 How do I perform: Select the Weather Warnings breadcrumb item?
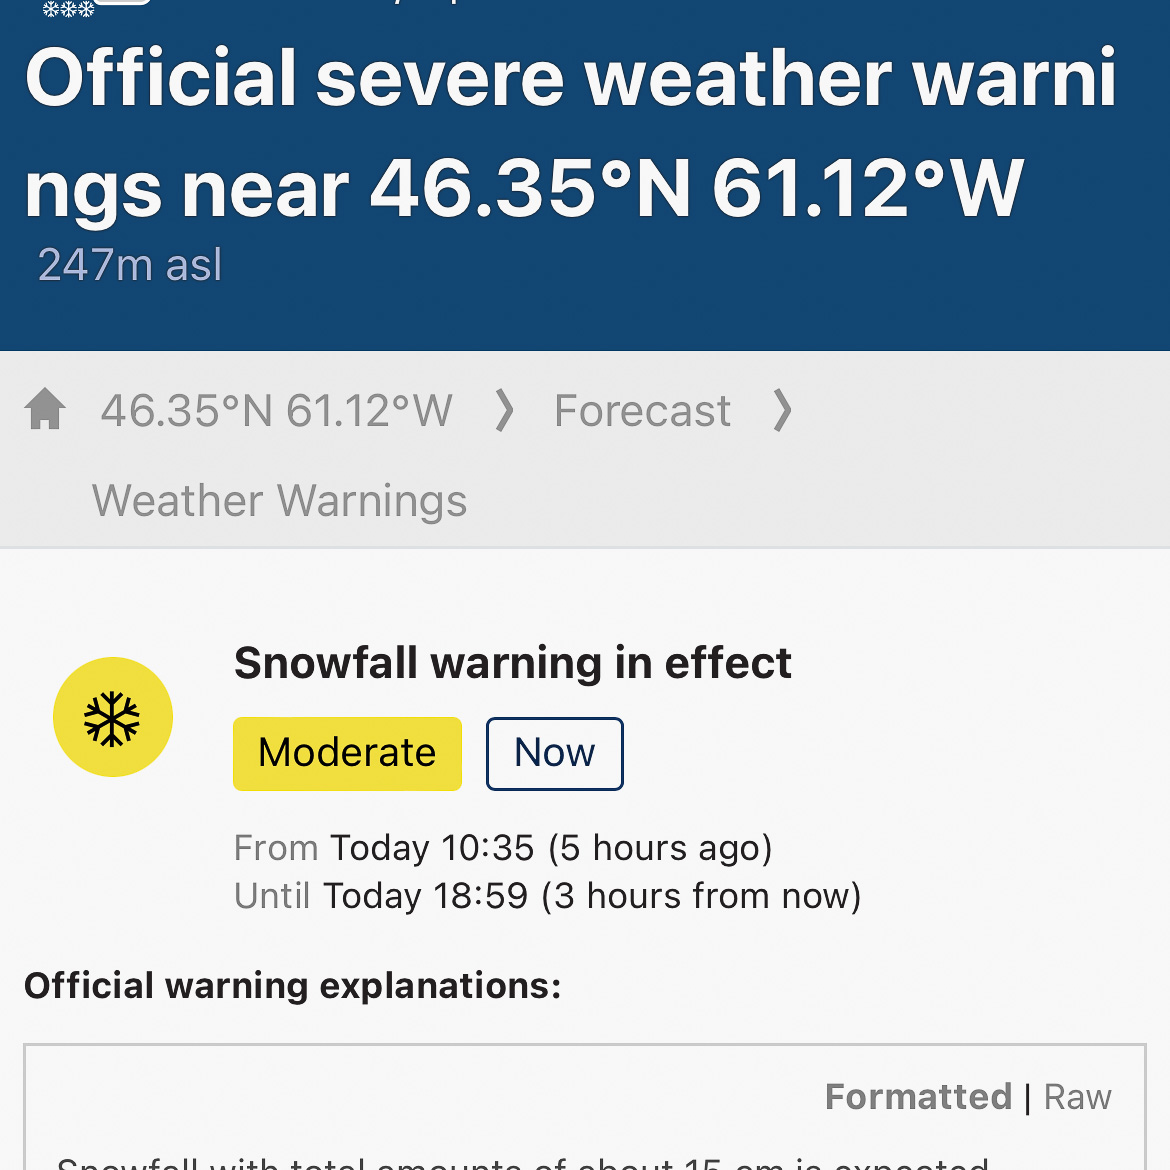[x=279, y=501]
